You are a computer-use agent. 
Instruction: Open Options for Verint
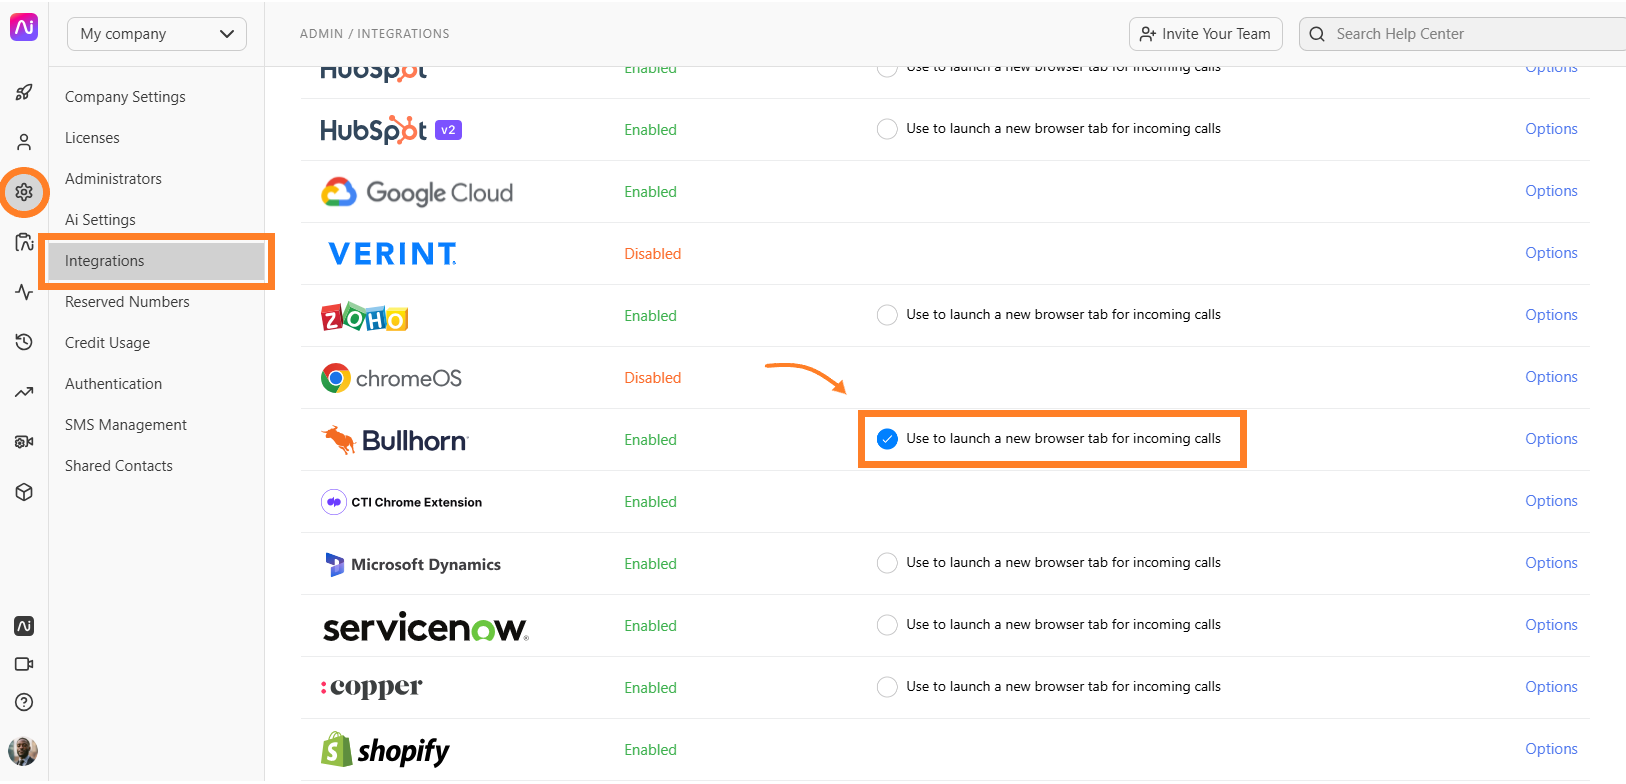[1551, 253]
